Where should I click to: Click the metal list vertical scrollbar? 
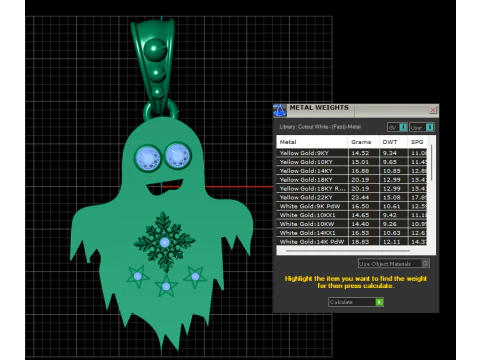click(431, 163)
